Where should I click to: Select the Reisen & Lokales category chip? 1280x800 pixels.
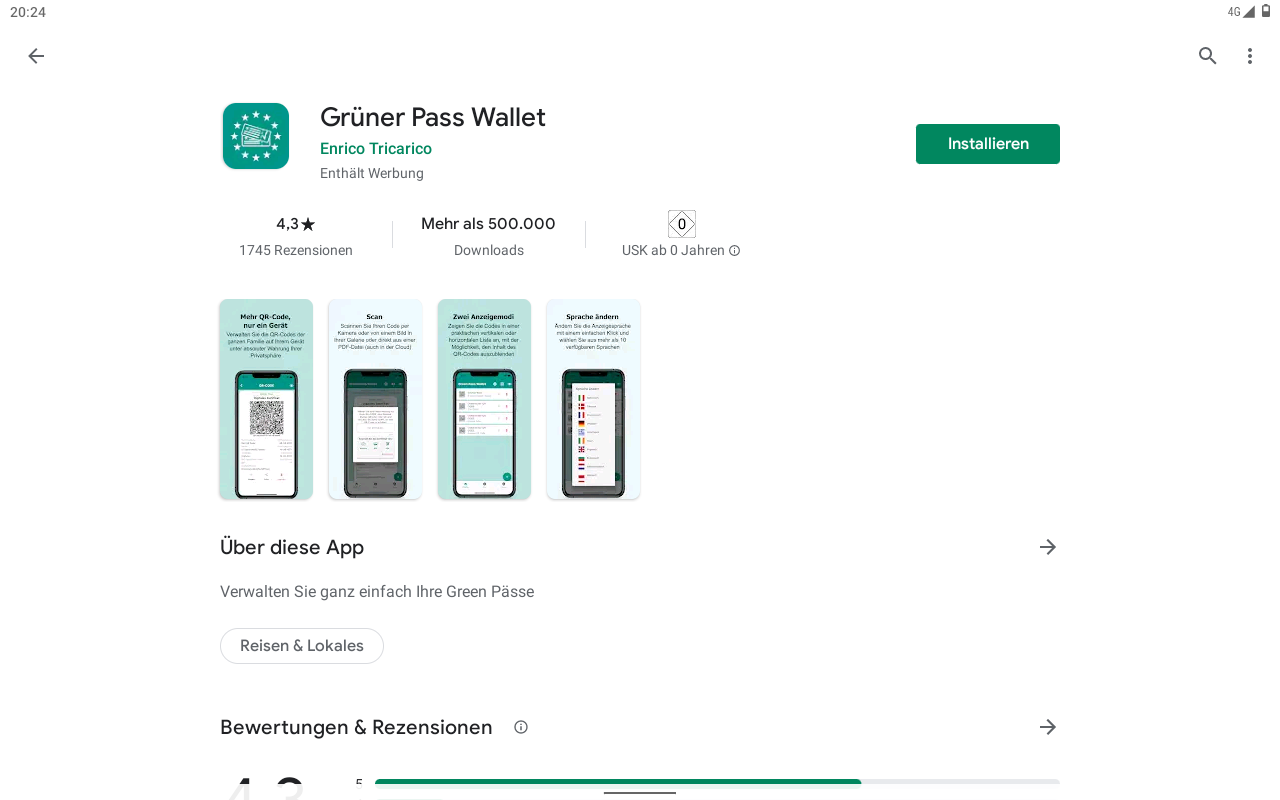pos(302,646)
